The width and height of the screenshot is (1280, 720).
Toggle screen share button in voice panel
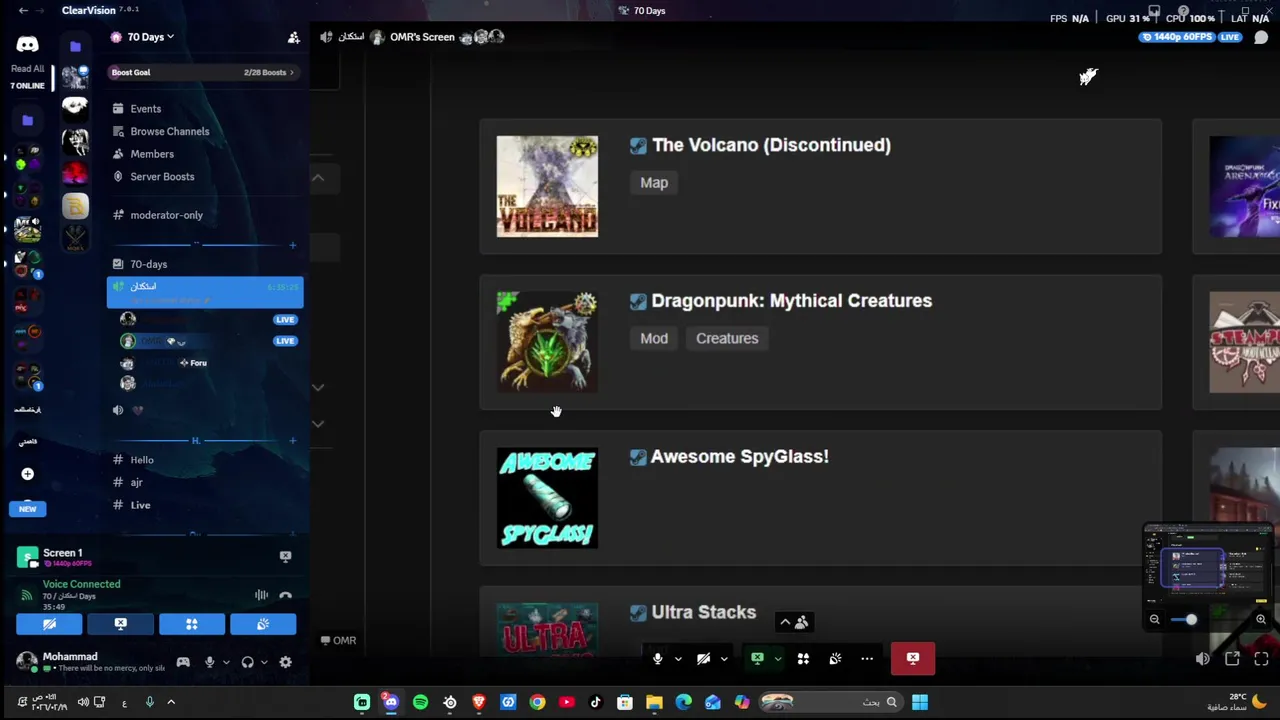121,624
